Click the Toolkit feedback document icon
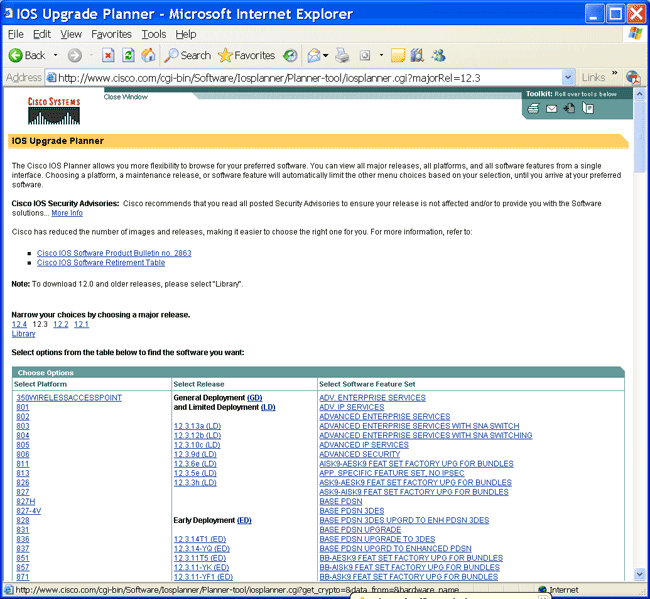 588,108
